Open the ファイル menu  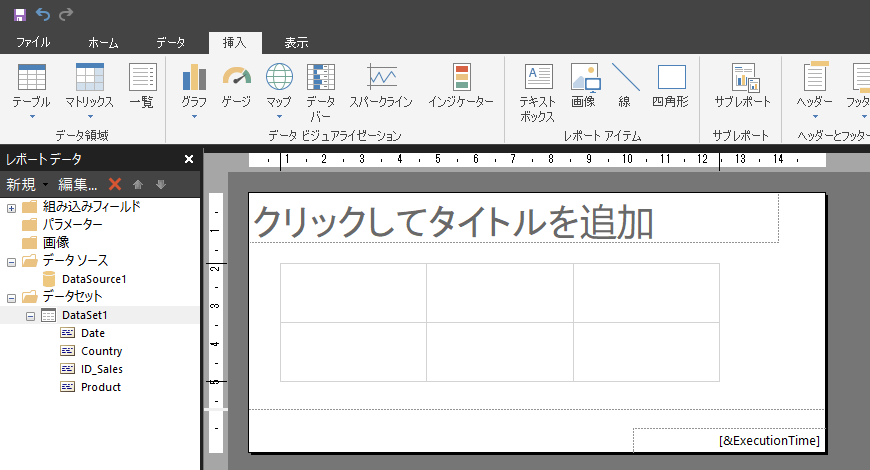(33, 43)
